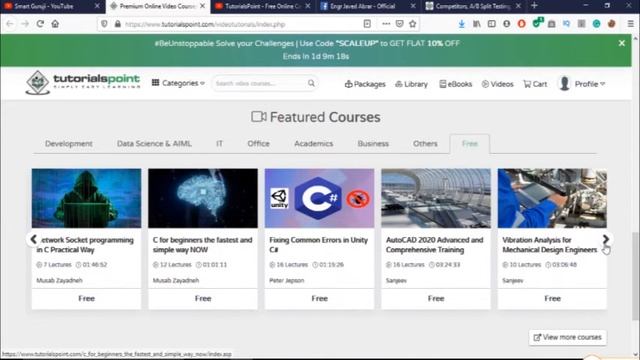
Task: Open the Network Socket programming course thumbnail
Action: [87, 198]
